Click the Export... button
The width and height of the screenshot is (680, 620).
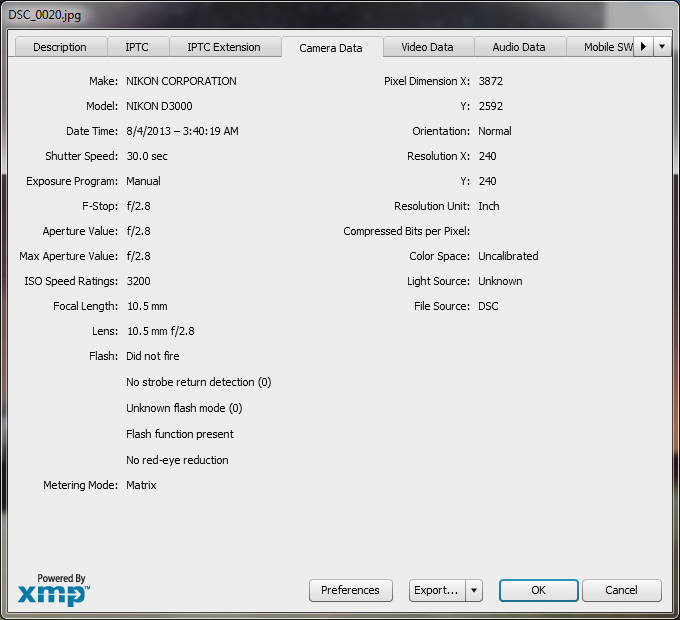pos(437,590)
